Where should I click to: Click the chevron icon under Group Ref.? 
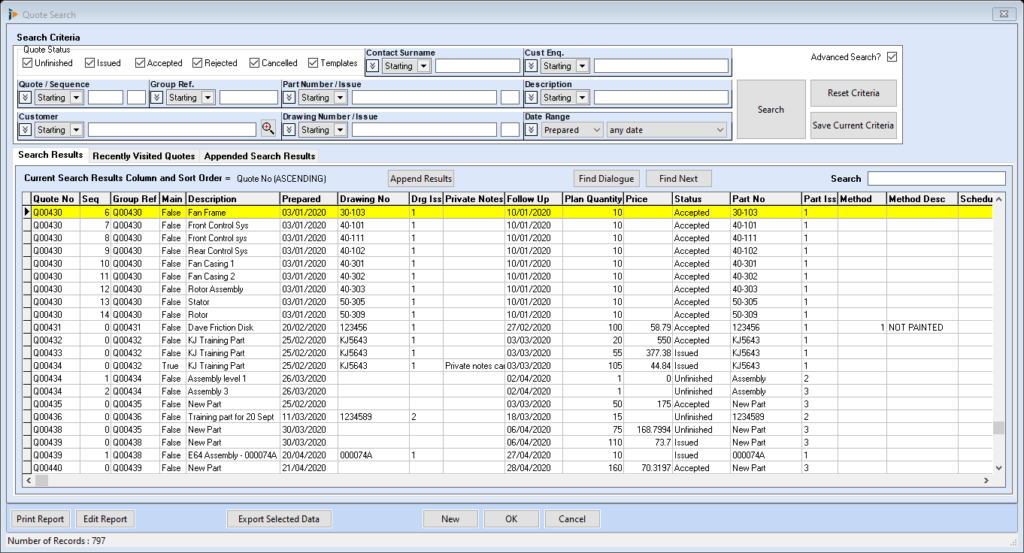[157, 98]
